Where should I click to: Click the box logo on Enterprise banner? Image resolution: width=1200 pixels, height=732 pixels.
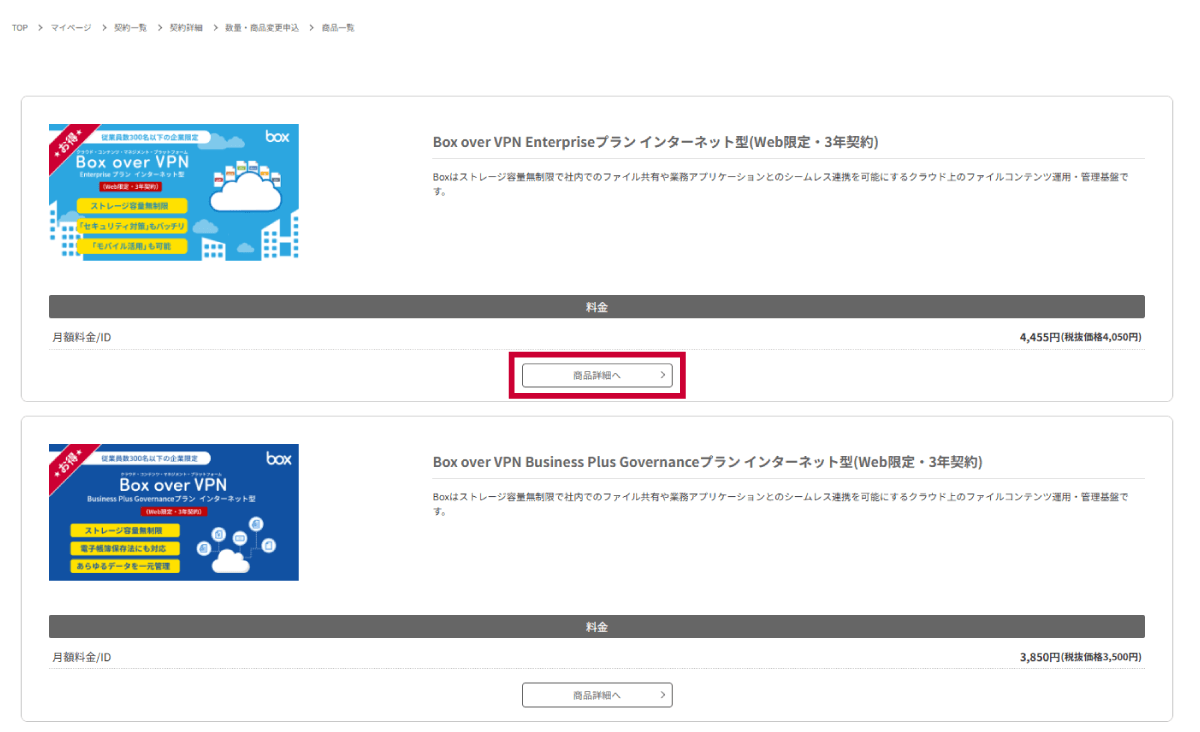[x=278, y=136]
